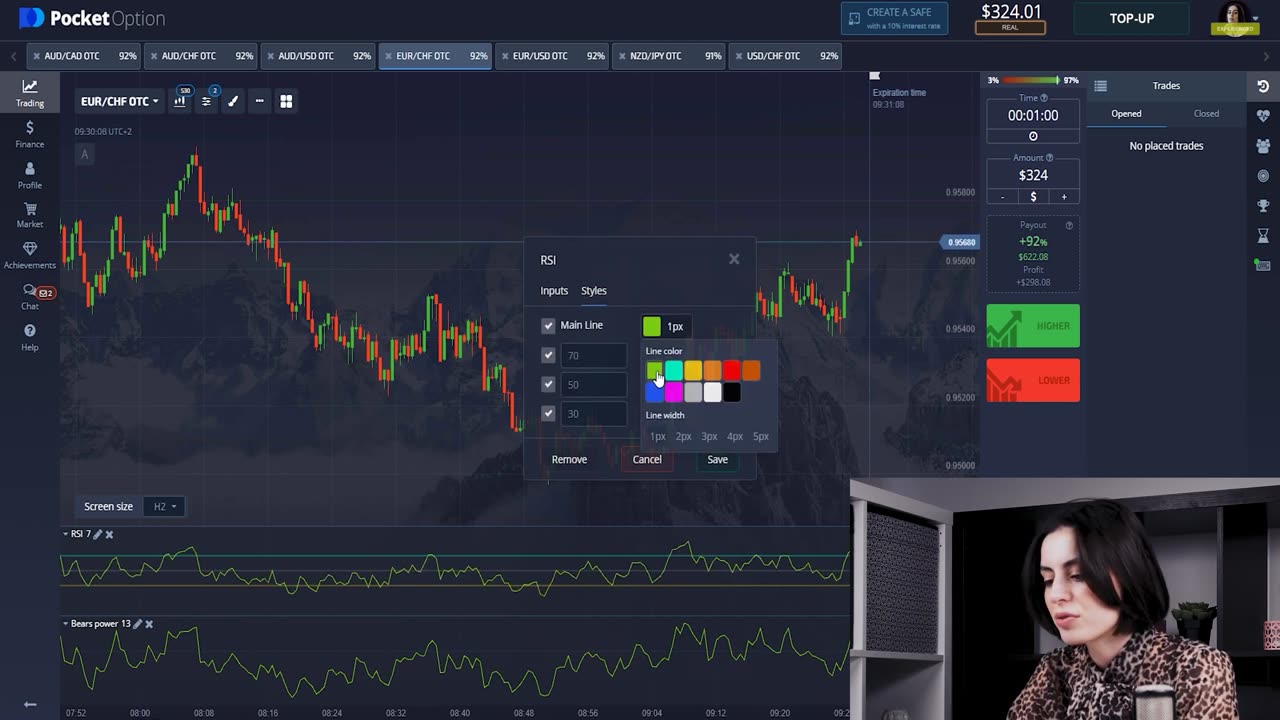The width and height of the screenshot is (1280, 720).
Task: Pick the cyan line color swatch
Action: [x=674, y=371]
